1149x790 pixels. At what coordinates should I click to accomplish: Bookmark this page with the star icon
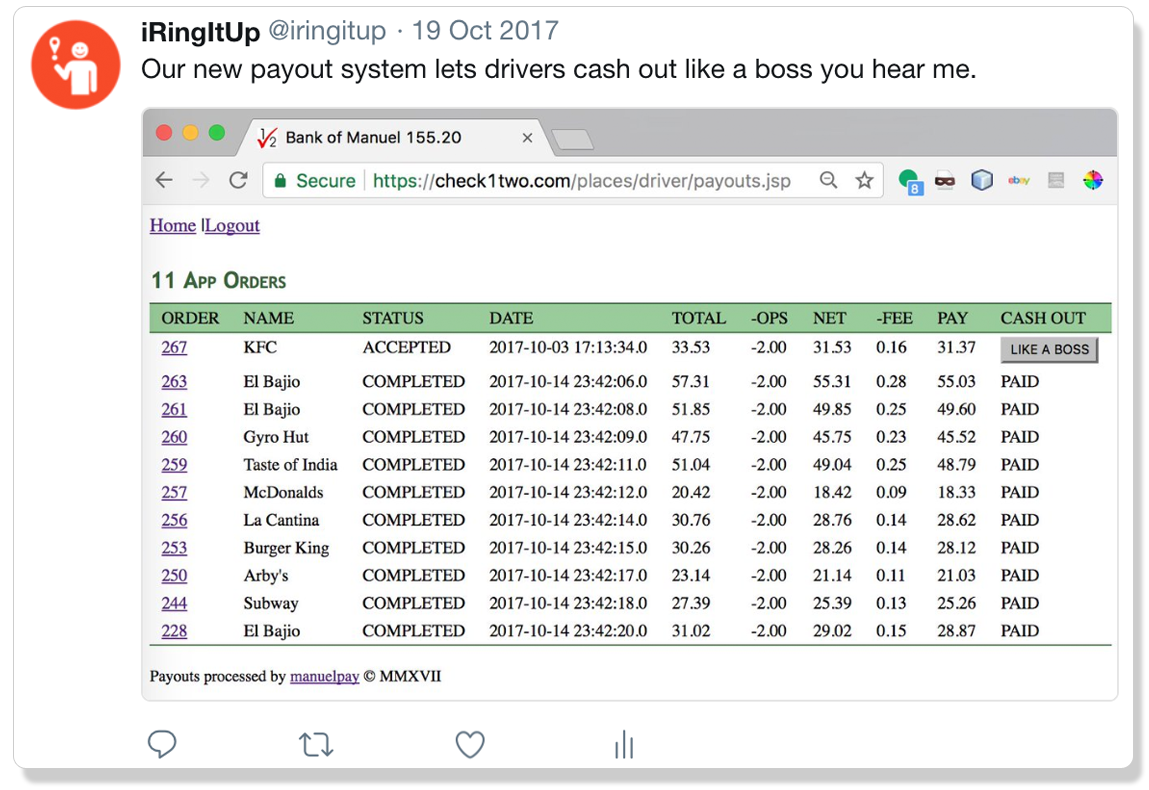tap(864, 181)
